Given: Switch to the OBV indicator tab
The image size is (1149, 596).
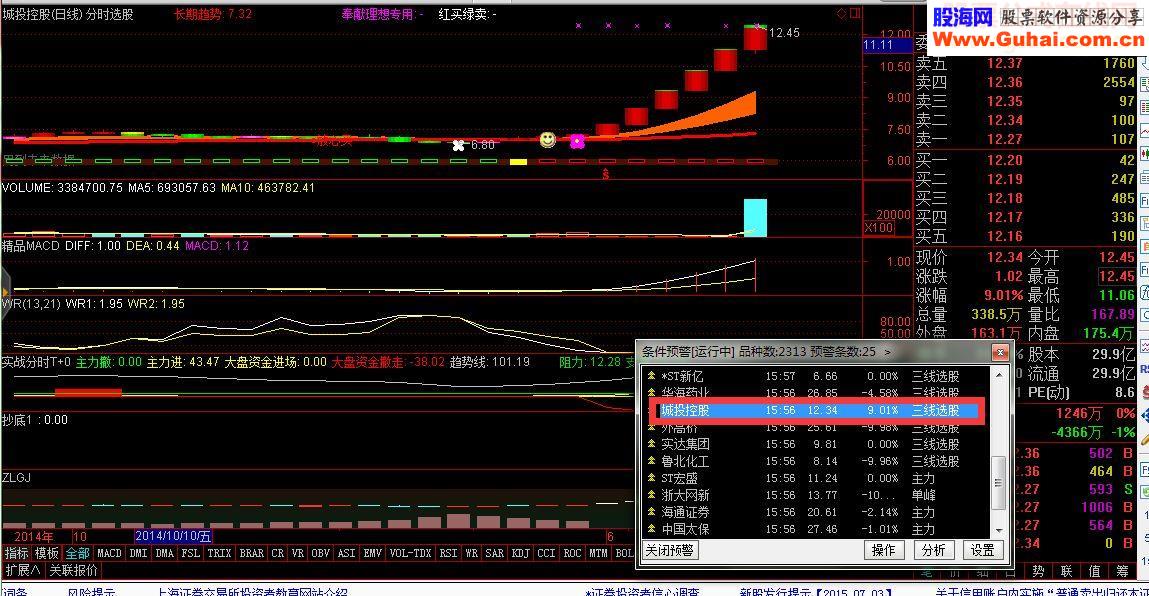Looking at the screenshot, I should point(320,553).
